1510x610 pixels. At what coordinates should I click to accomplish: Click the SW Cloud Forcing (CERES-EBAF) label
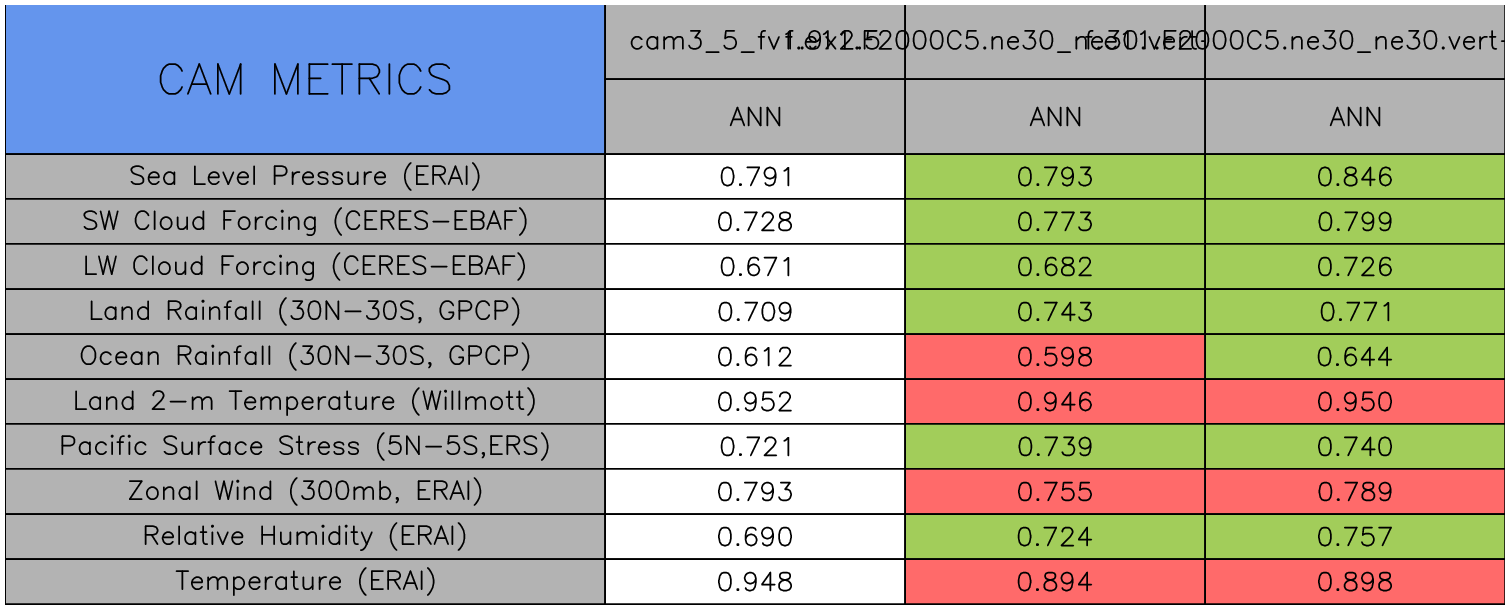(305, 222)
